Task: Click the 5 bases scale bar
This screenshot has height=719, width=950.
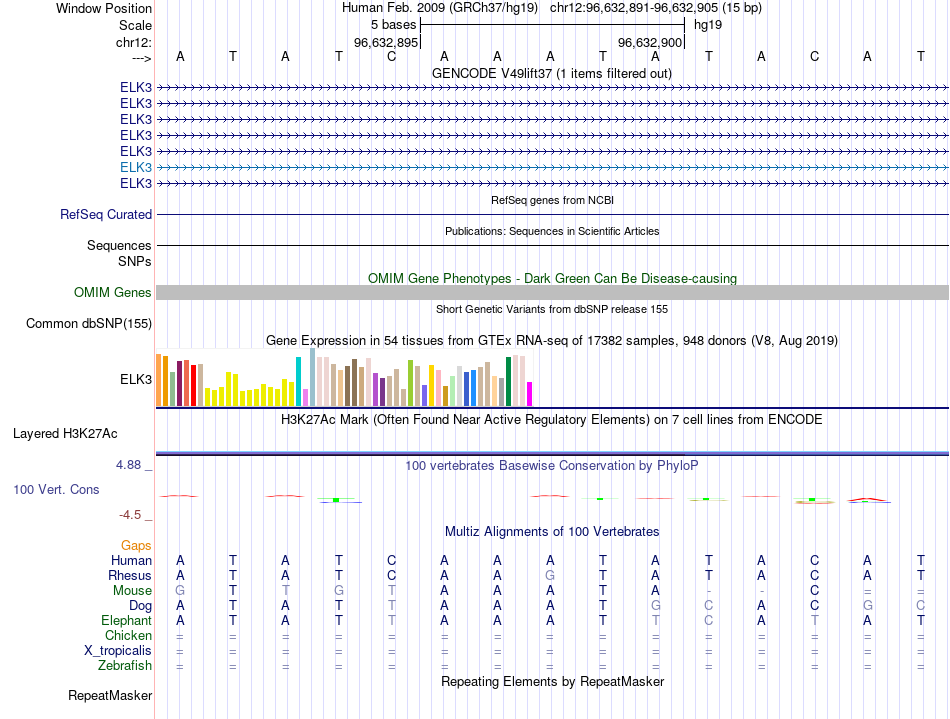Action: 553,25
